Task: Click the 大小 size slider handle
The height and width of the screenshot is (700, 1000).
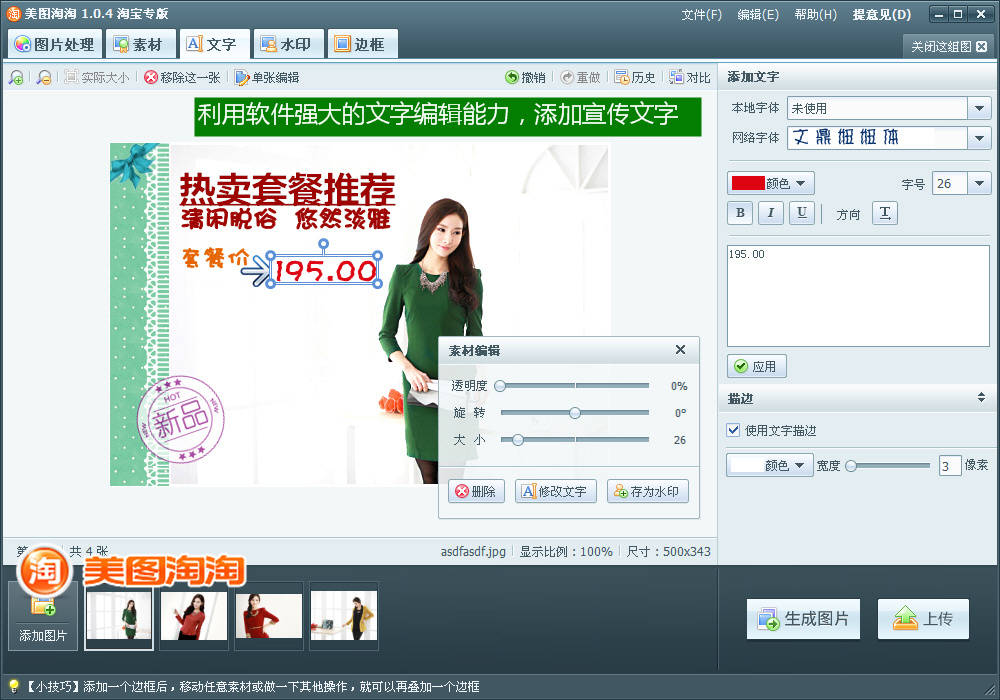Action: [517, 439]
